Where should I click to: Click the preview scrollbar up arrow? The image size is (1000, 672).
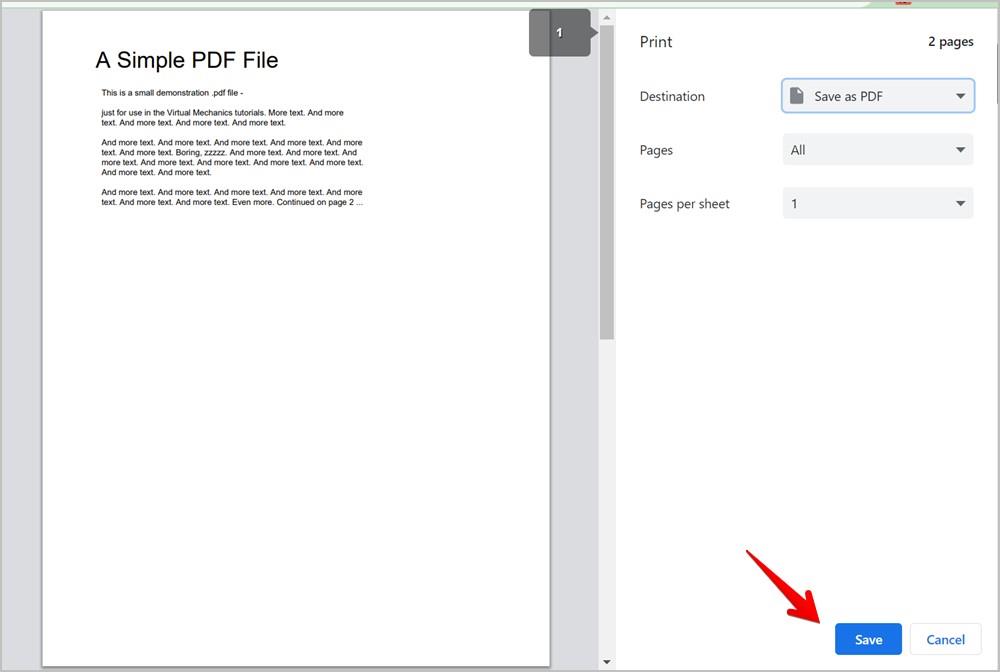pos(607,18)
